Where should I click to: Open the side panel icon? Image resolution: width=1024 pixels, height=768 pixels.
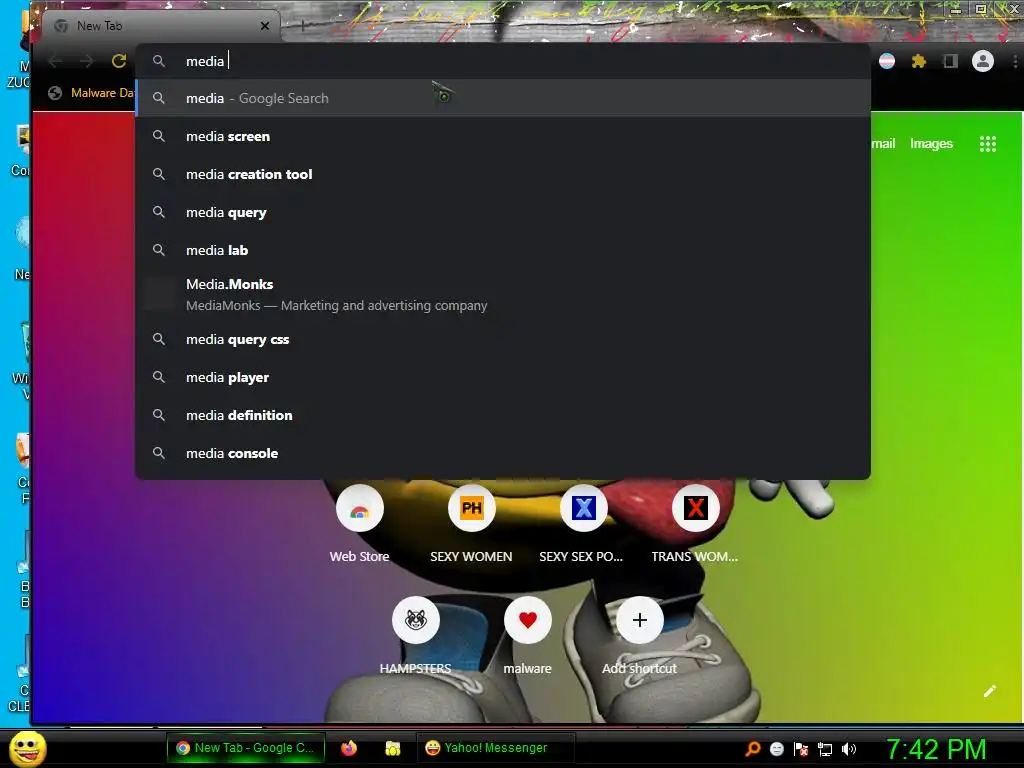coord(951,61)
